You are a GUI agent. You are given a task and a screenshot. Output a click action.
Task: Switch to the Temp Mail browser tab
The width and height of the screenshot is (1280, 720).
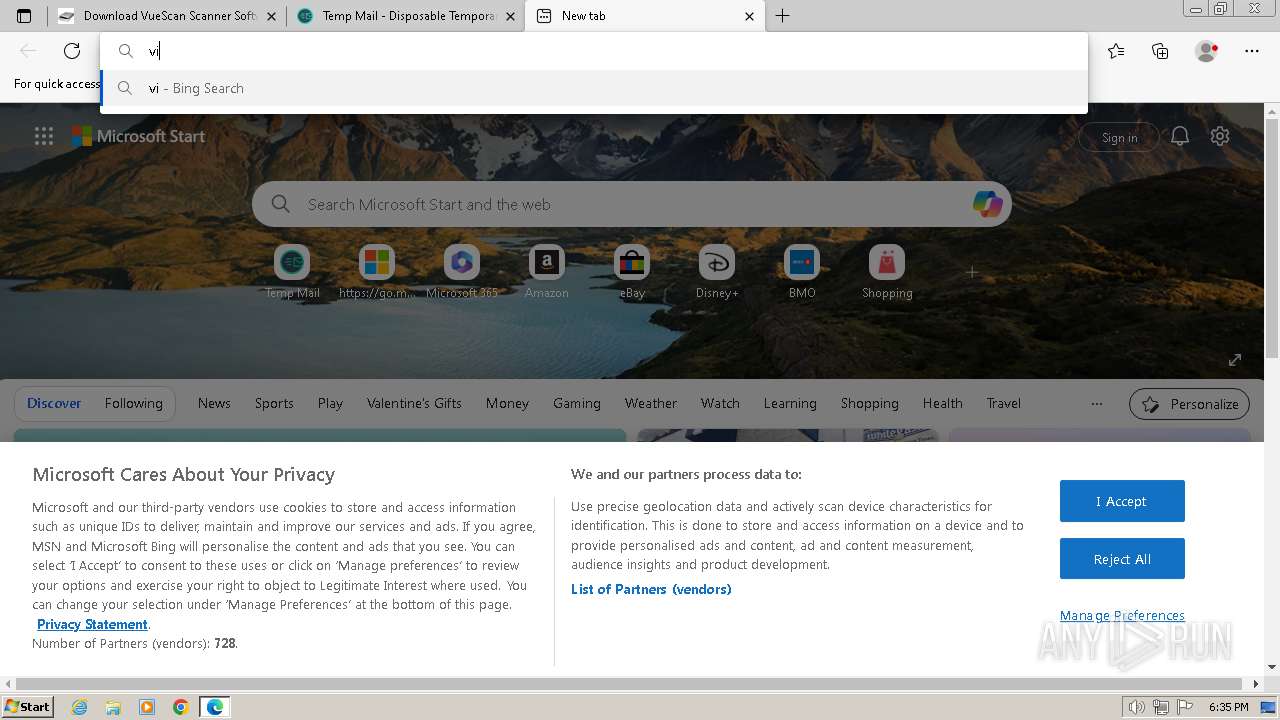405,16
